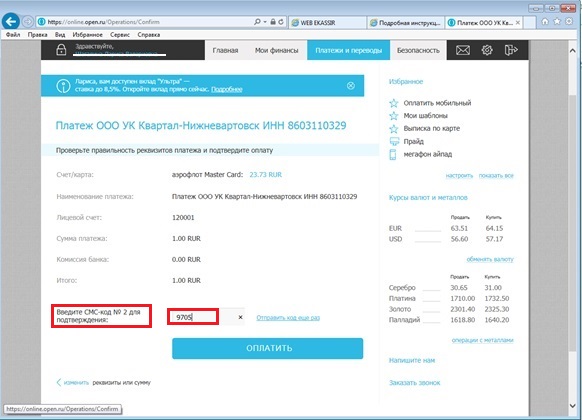
Task: Click phone icon next to мегафон айпад
Action: pyautogui.click(x=393, y=154)
